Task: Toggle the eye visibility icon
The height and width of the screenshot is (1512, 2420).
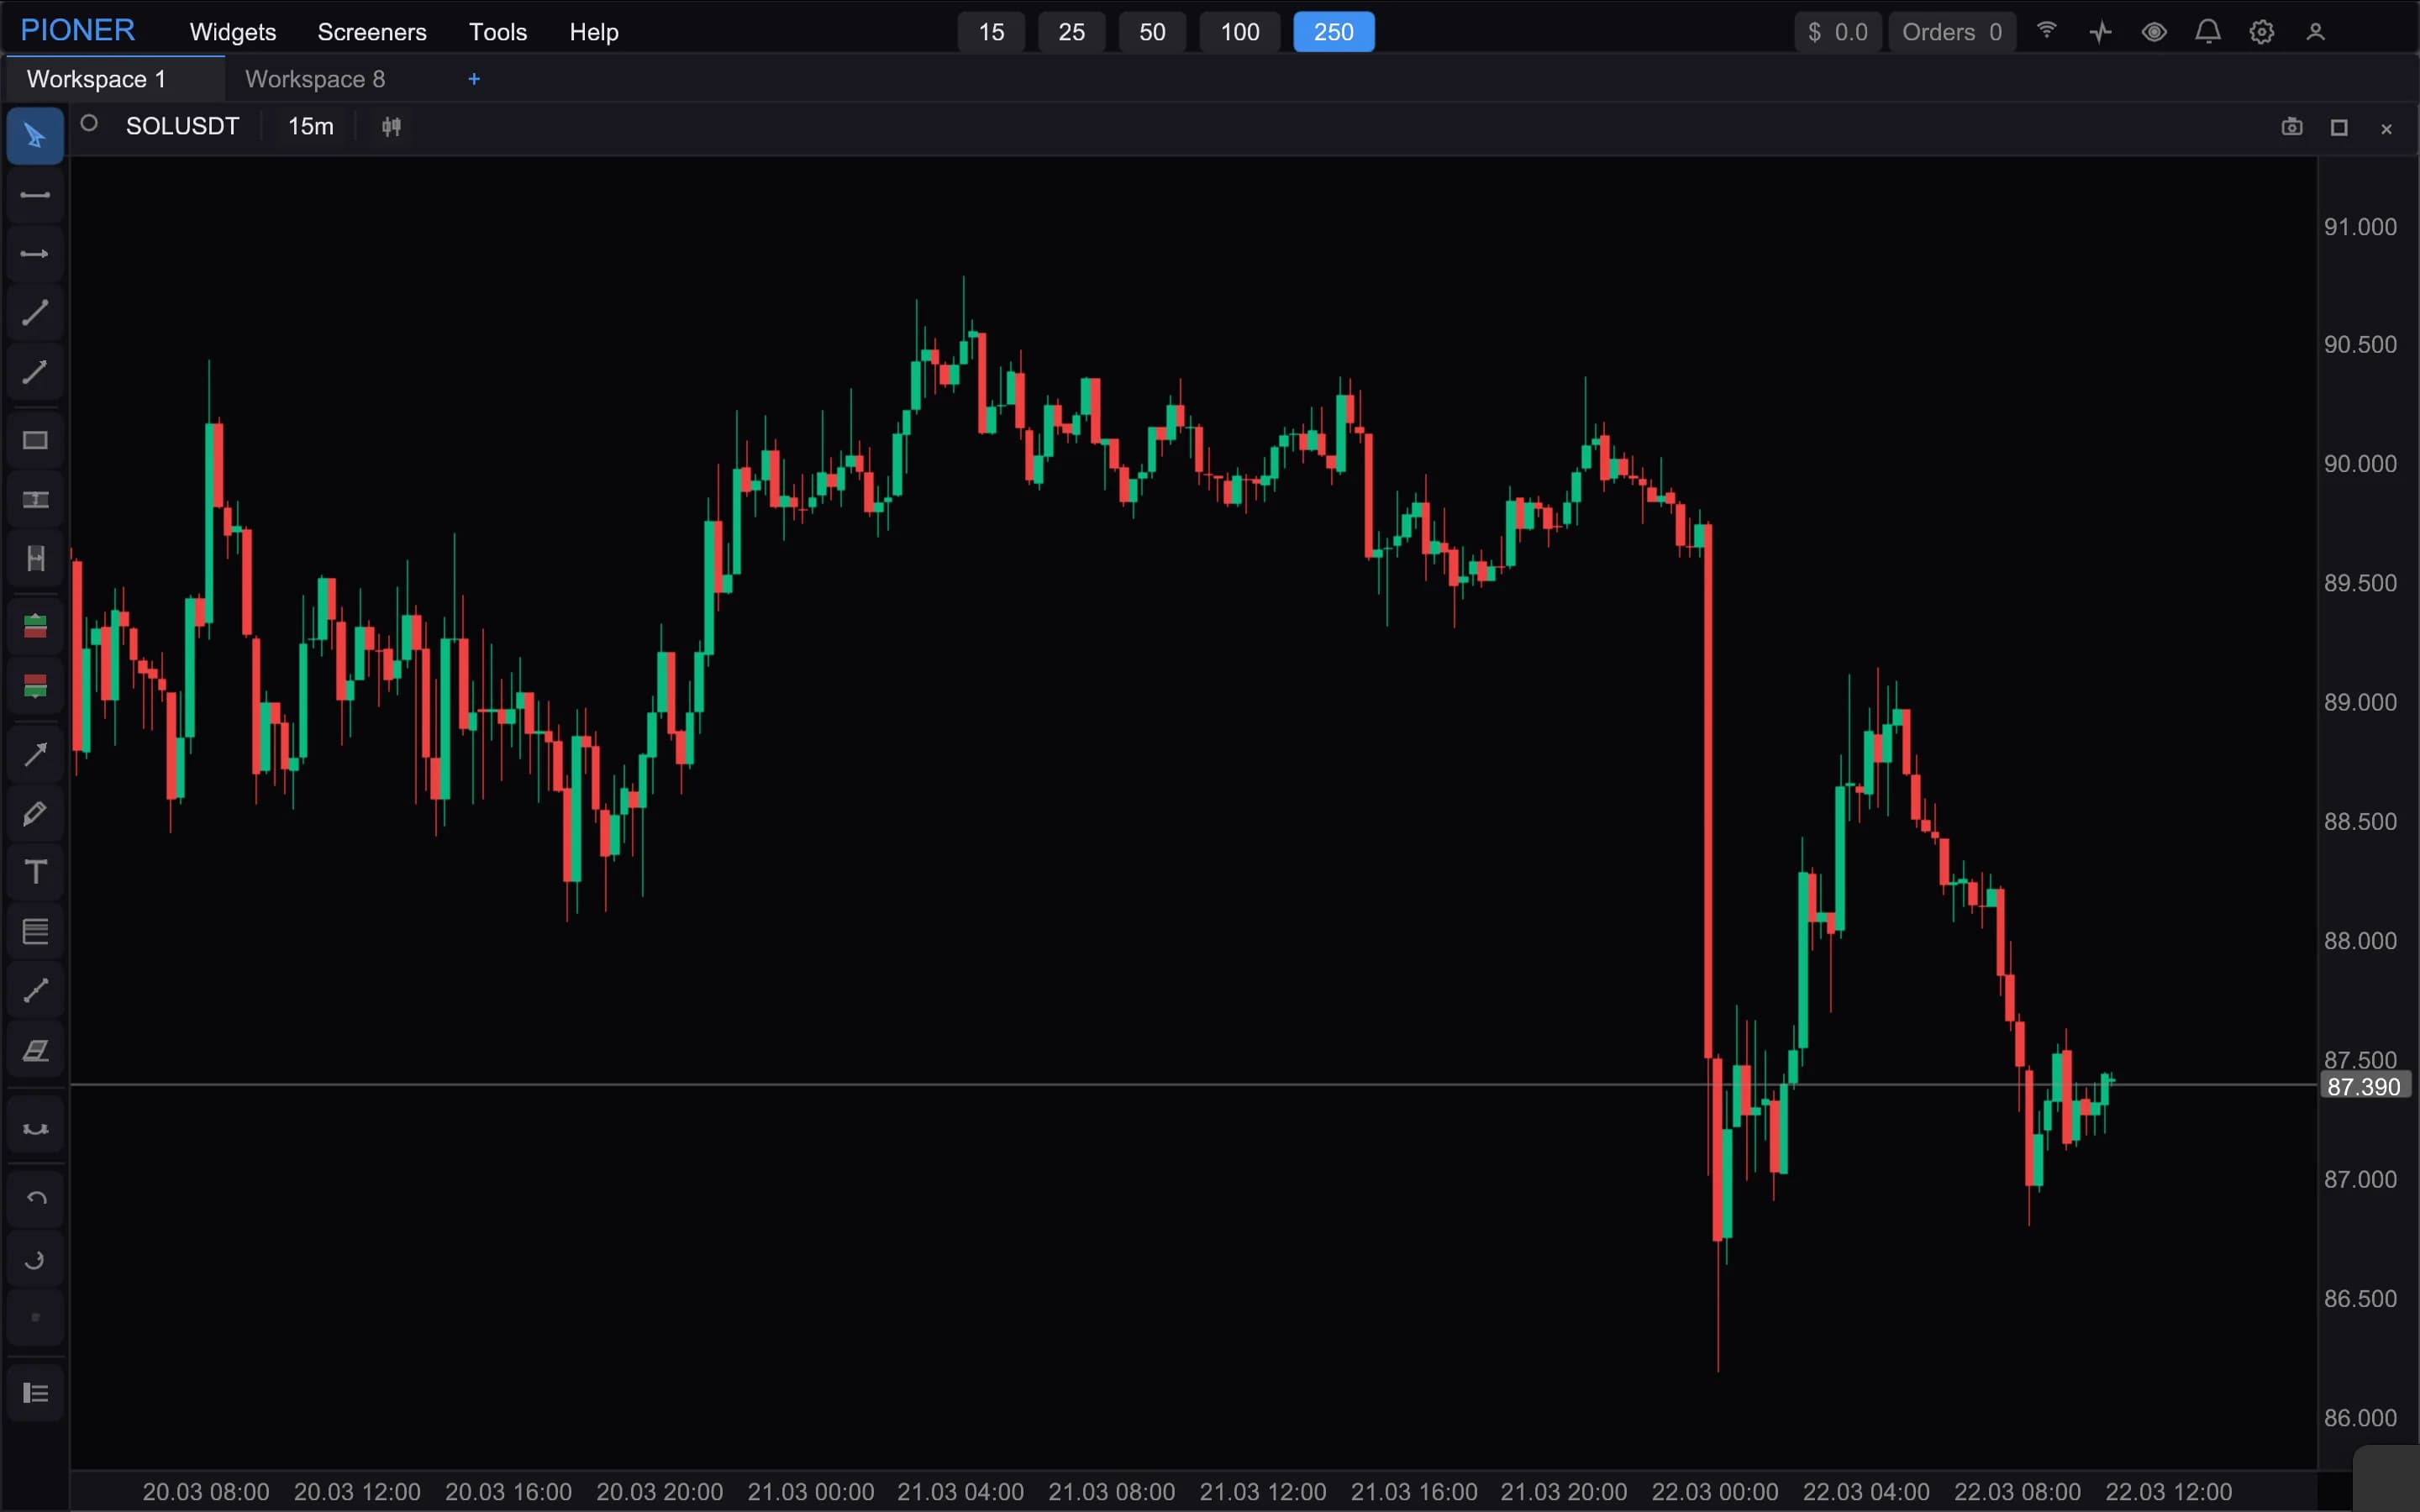Action: click(2154, 32)
